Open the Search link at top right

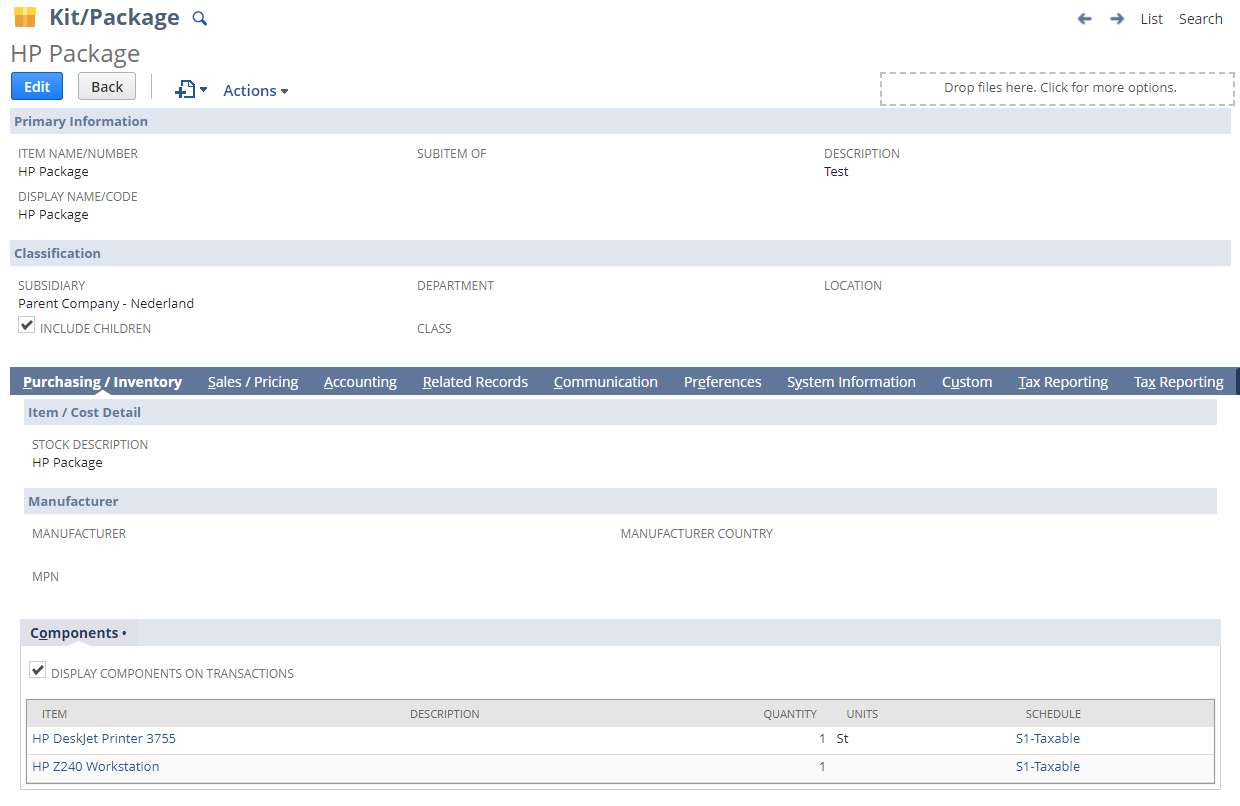[x=1200, y=19]
